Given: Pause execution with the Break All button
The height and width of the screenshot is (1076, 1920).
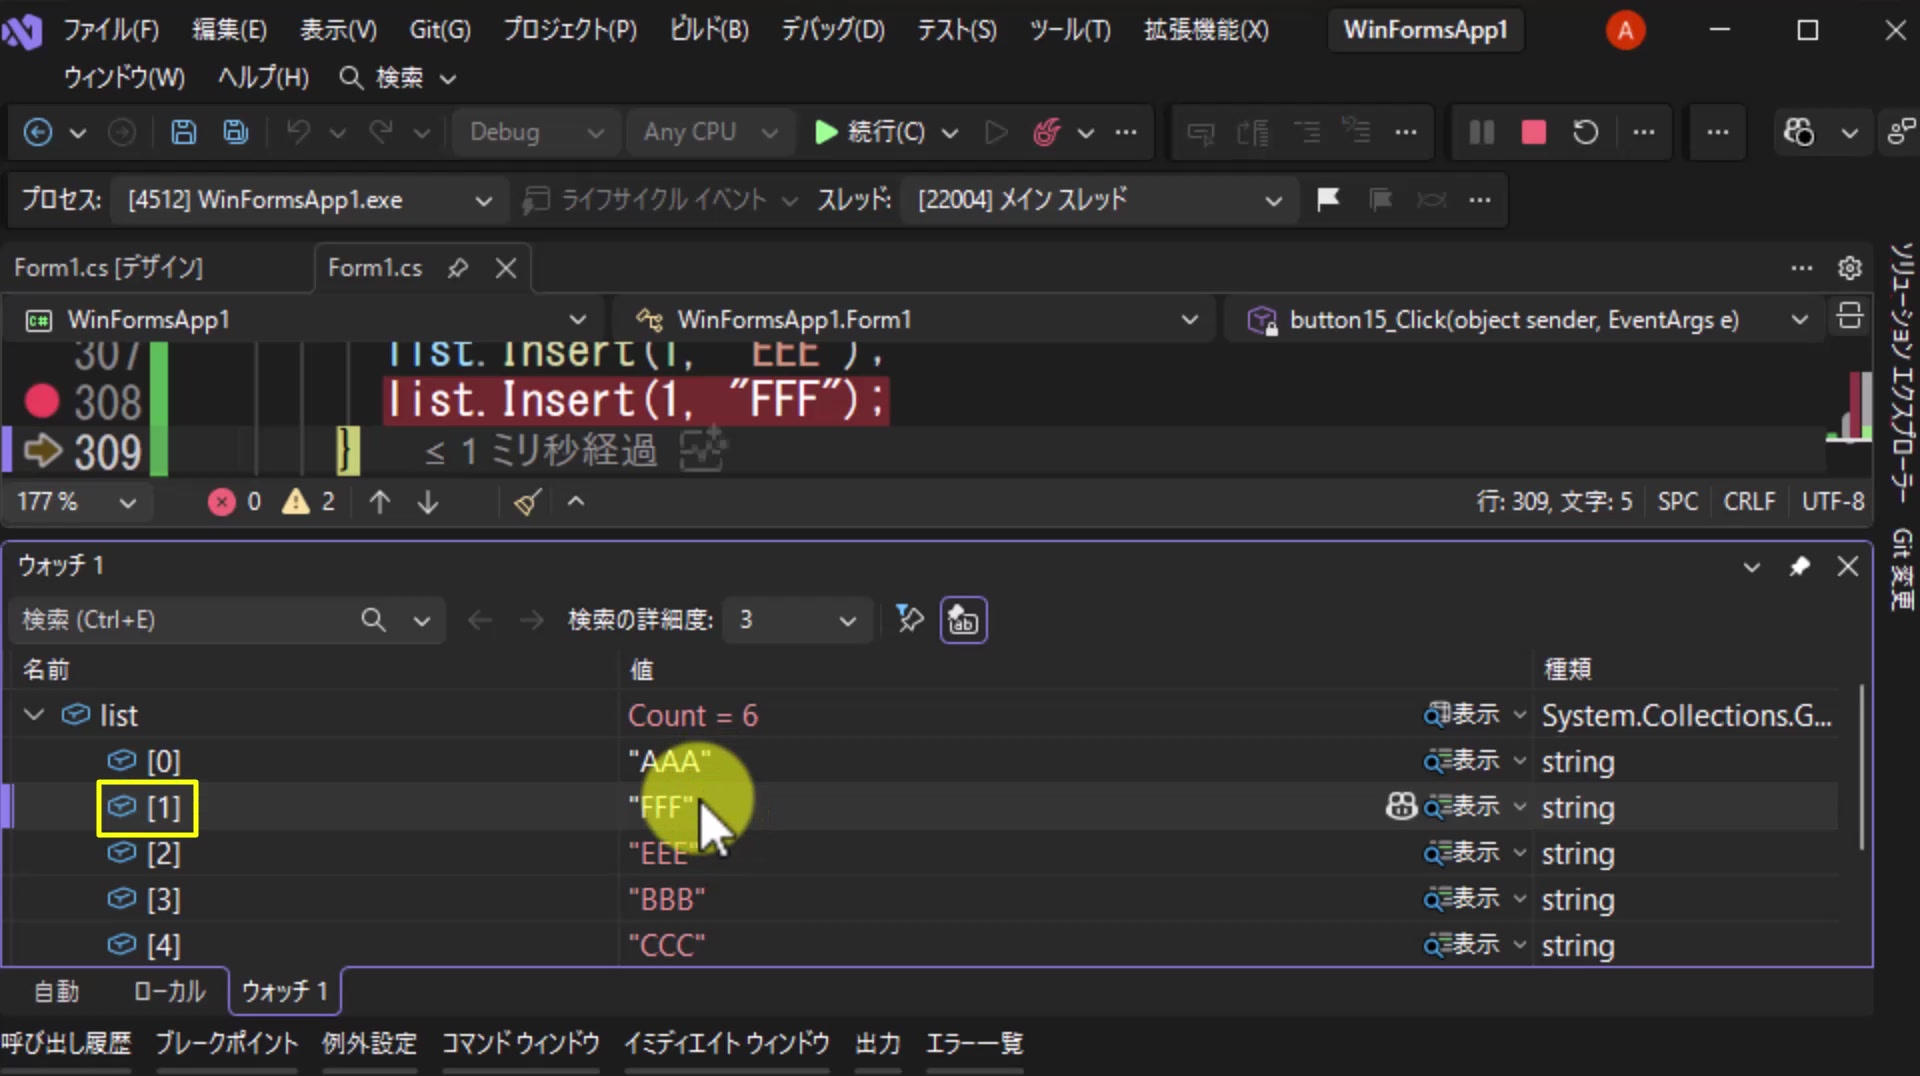Looking at the screenshot, I should [x=1481, y=132].
